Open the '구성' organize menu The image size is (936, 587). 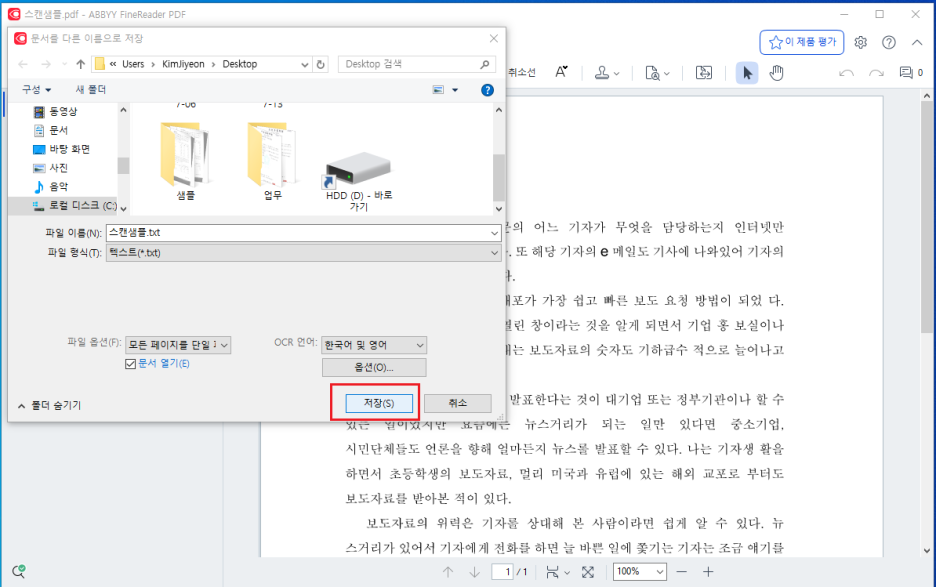(x=36, y=90)
